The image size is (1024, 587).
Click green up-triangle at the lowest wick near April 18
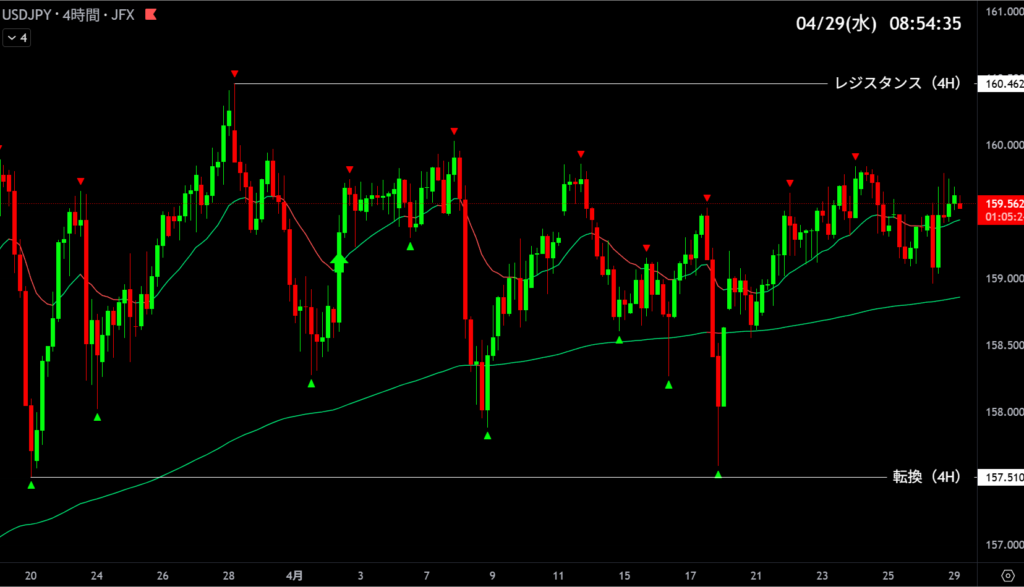[718, 474]
